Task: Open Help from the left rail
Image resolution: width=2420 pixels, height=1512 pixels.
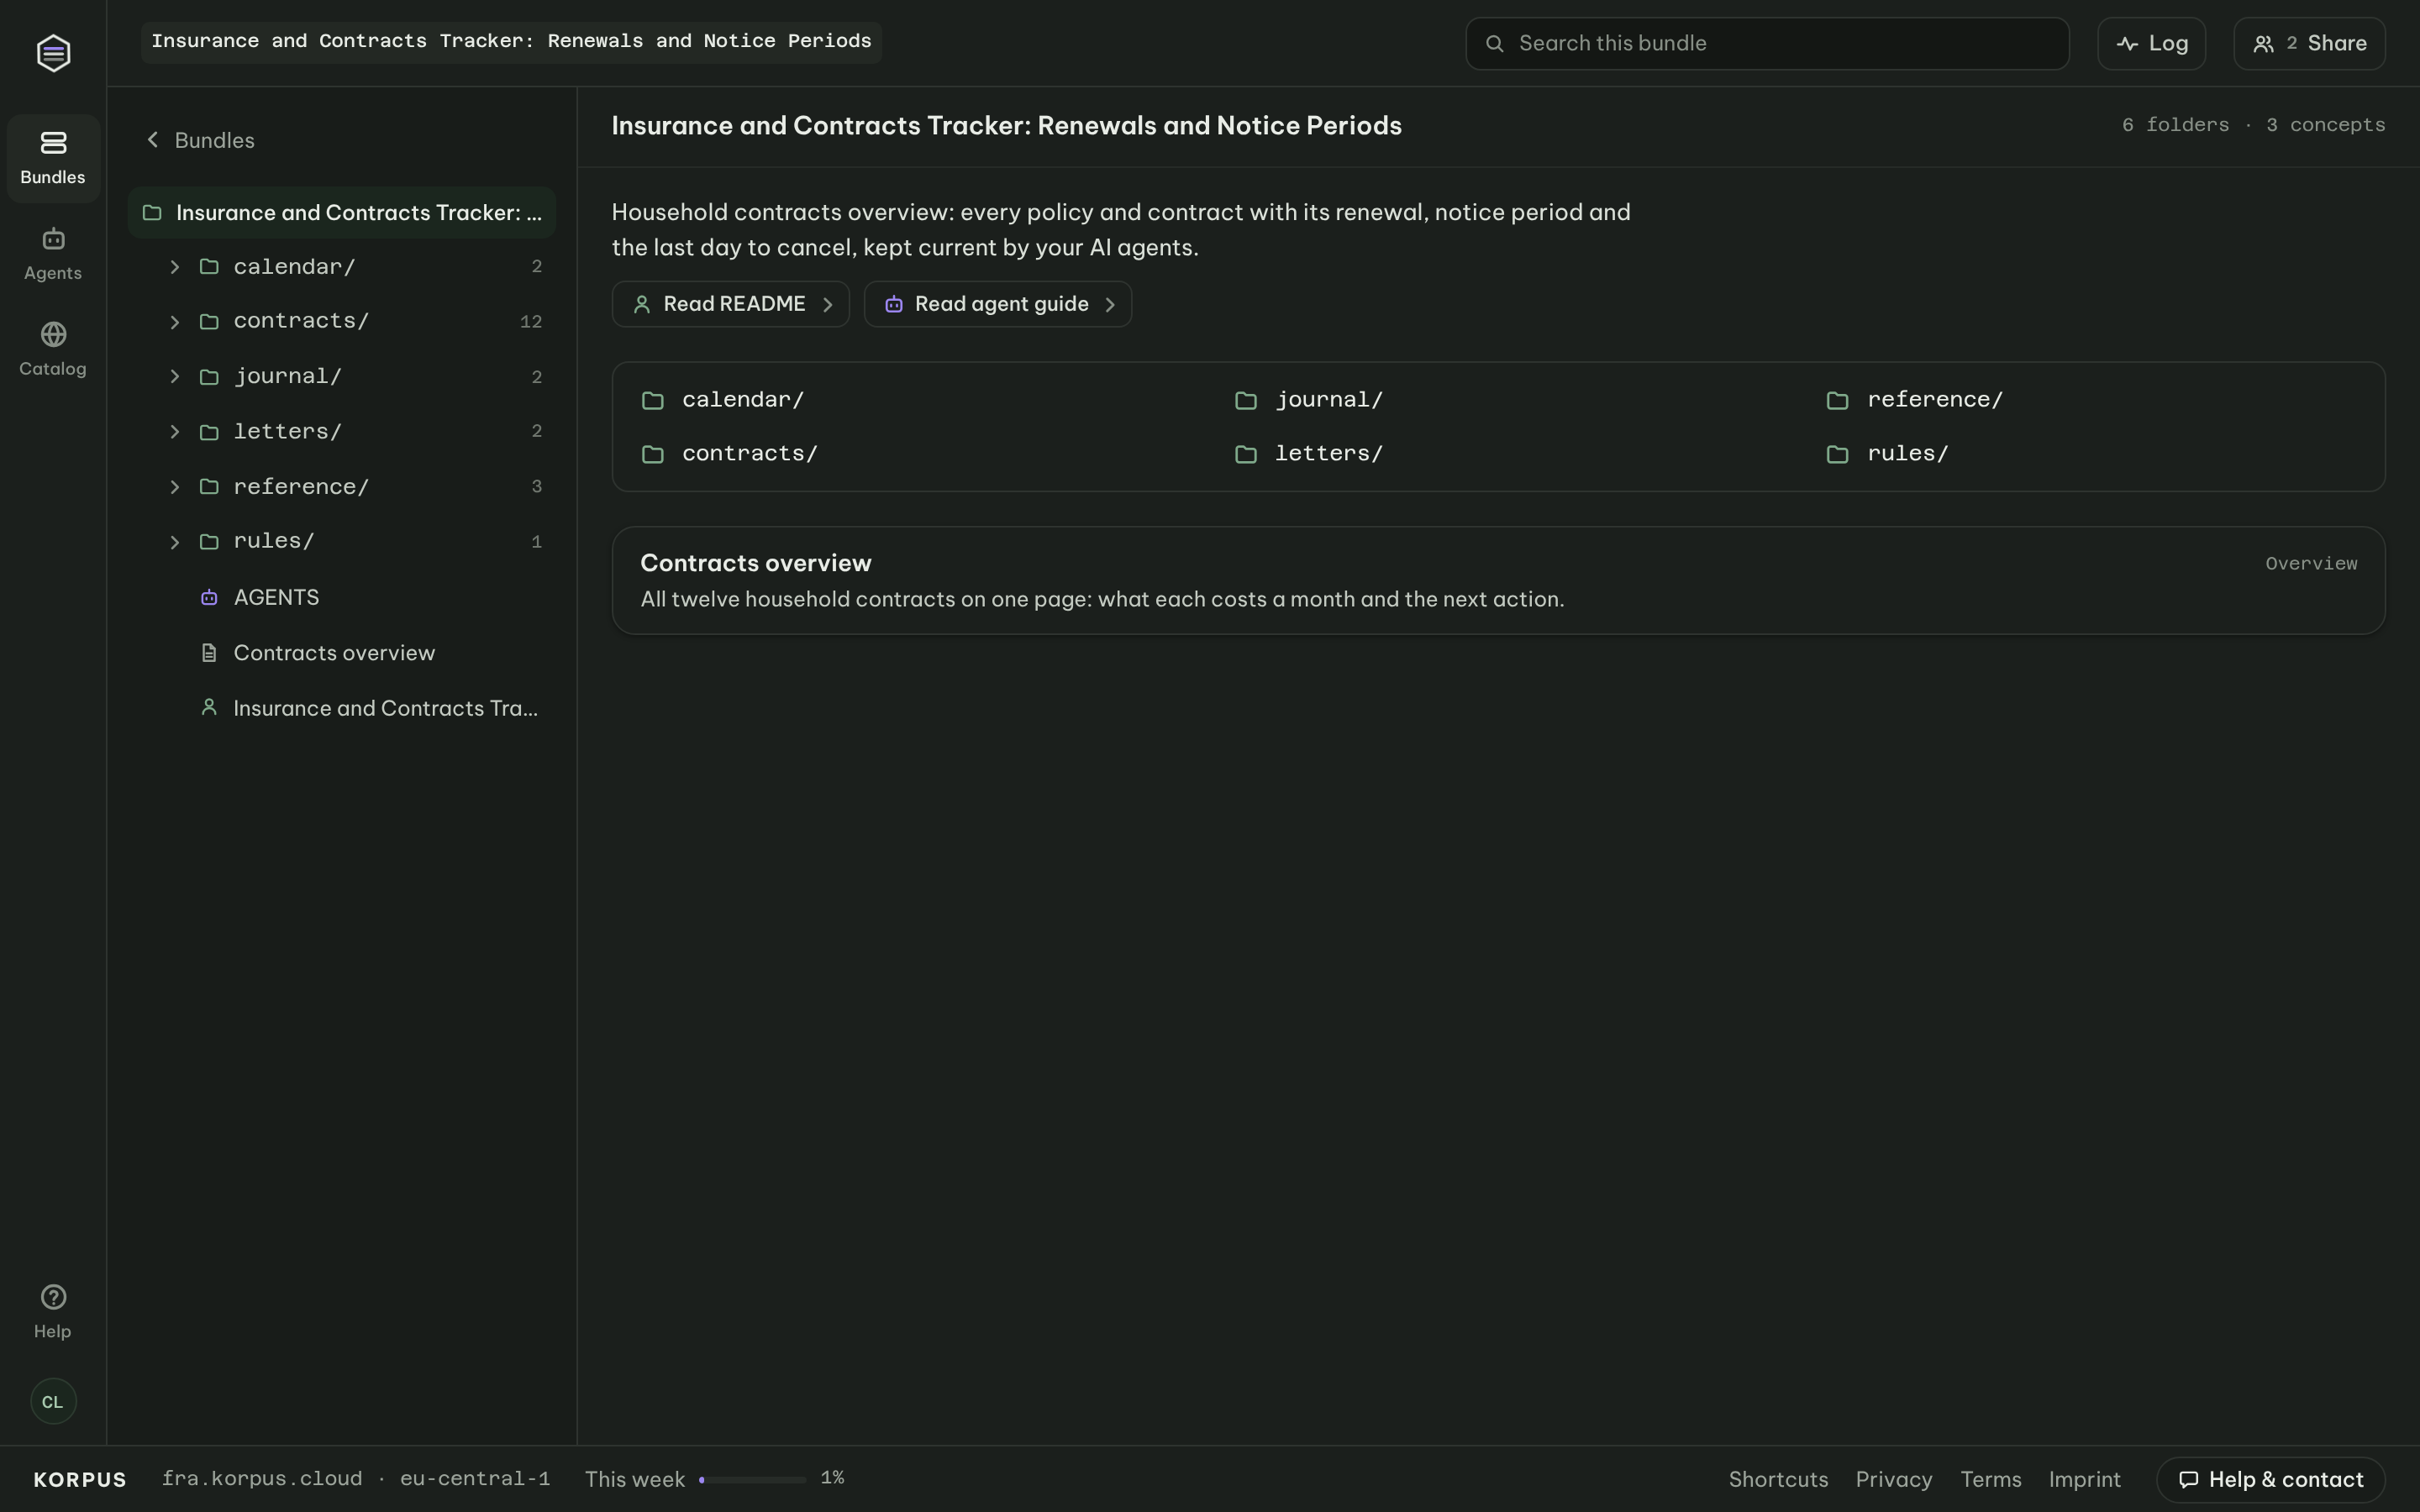Action: [x=53, y=1311]
